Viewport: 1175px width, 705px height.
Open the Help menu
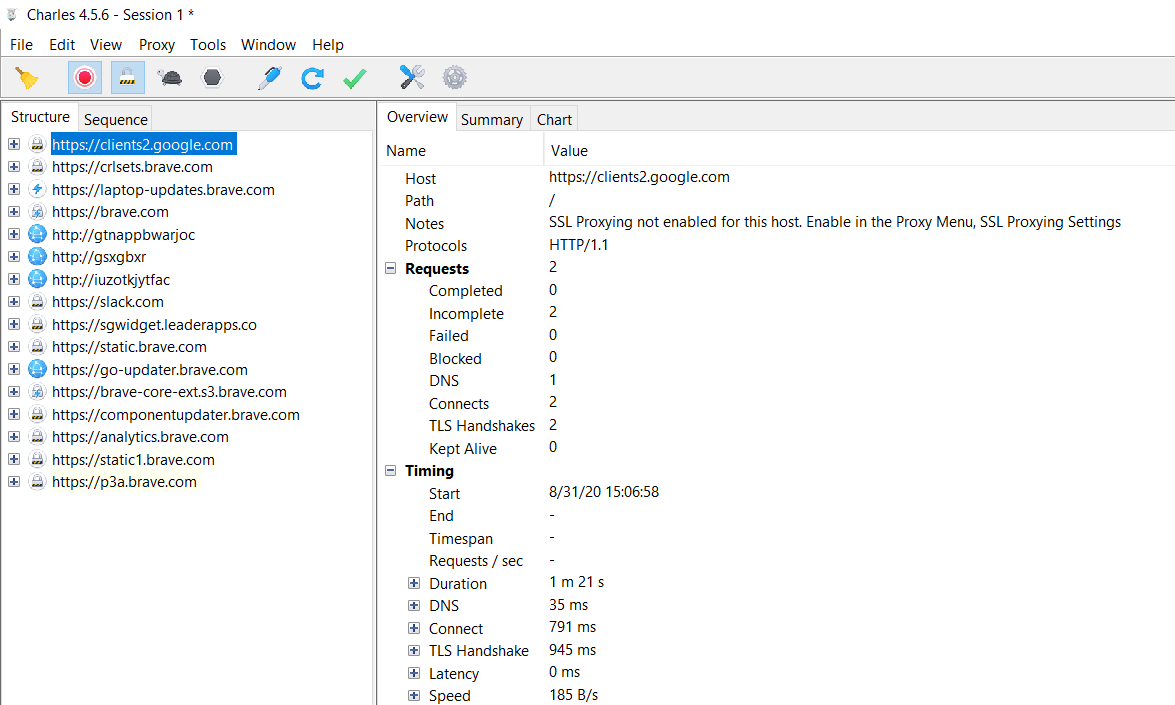[x=327, y=45]
